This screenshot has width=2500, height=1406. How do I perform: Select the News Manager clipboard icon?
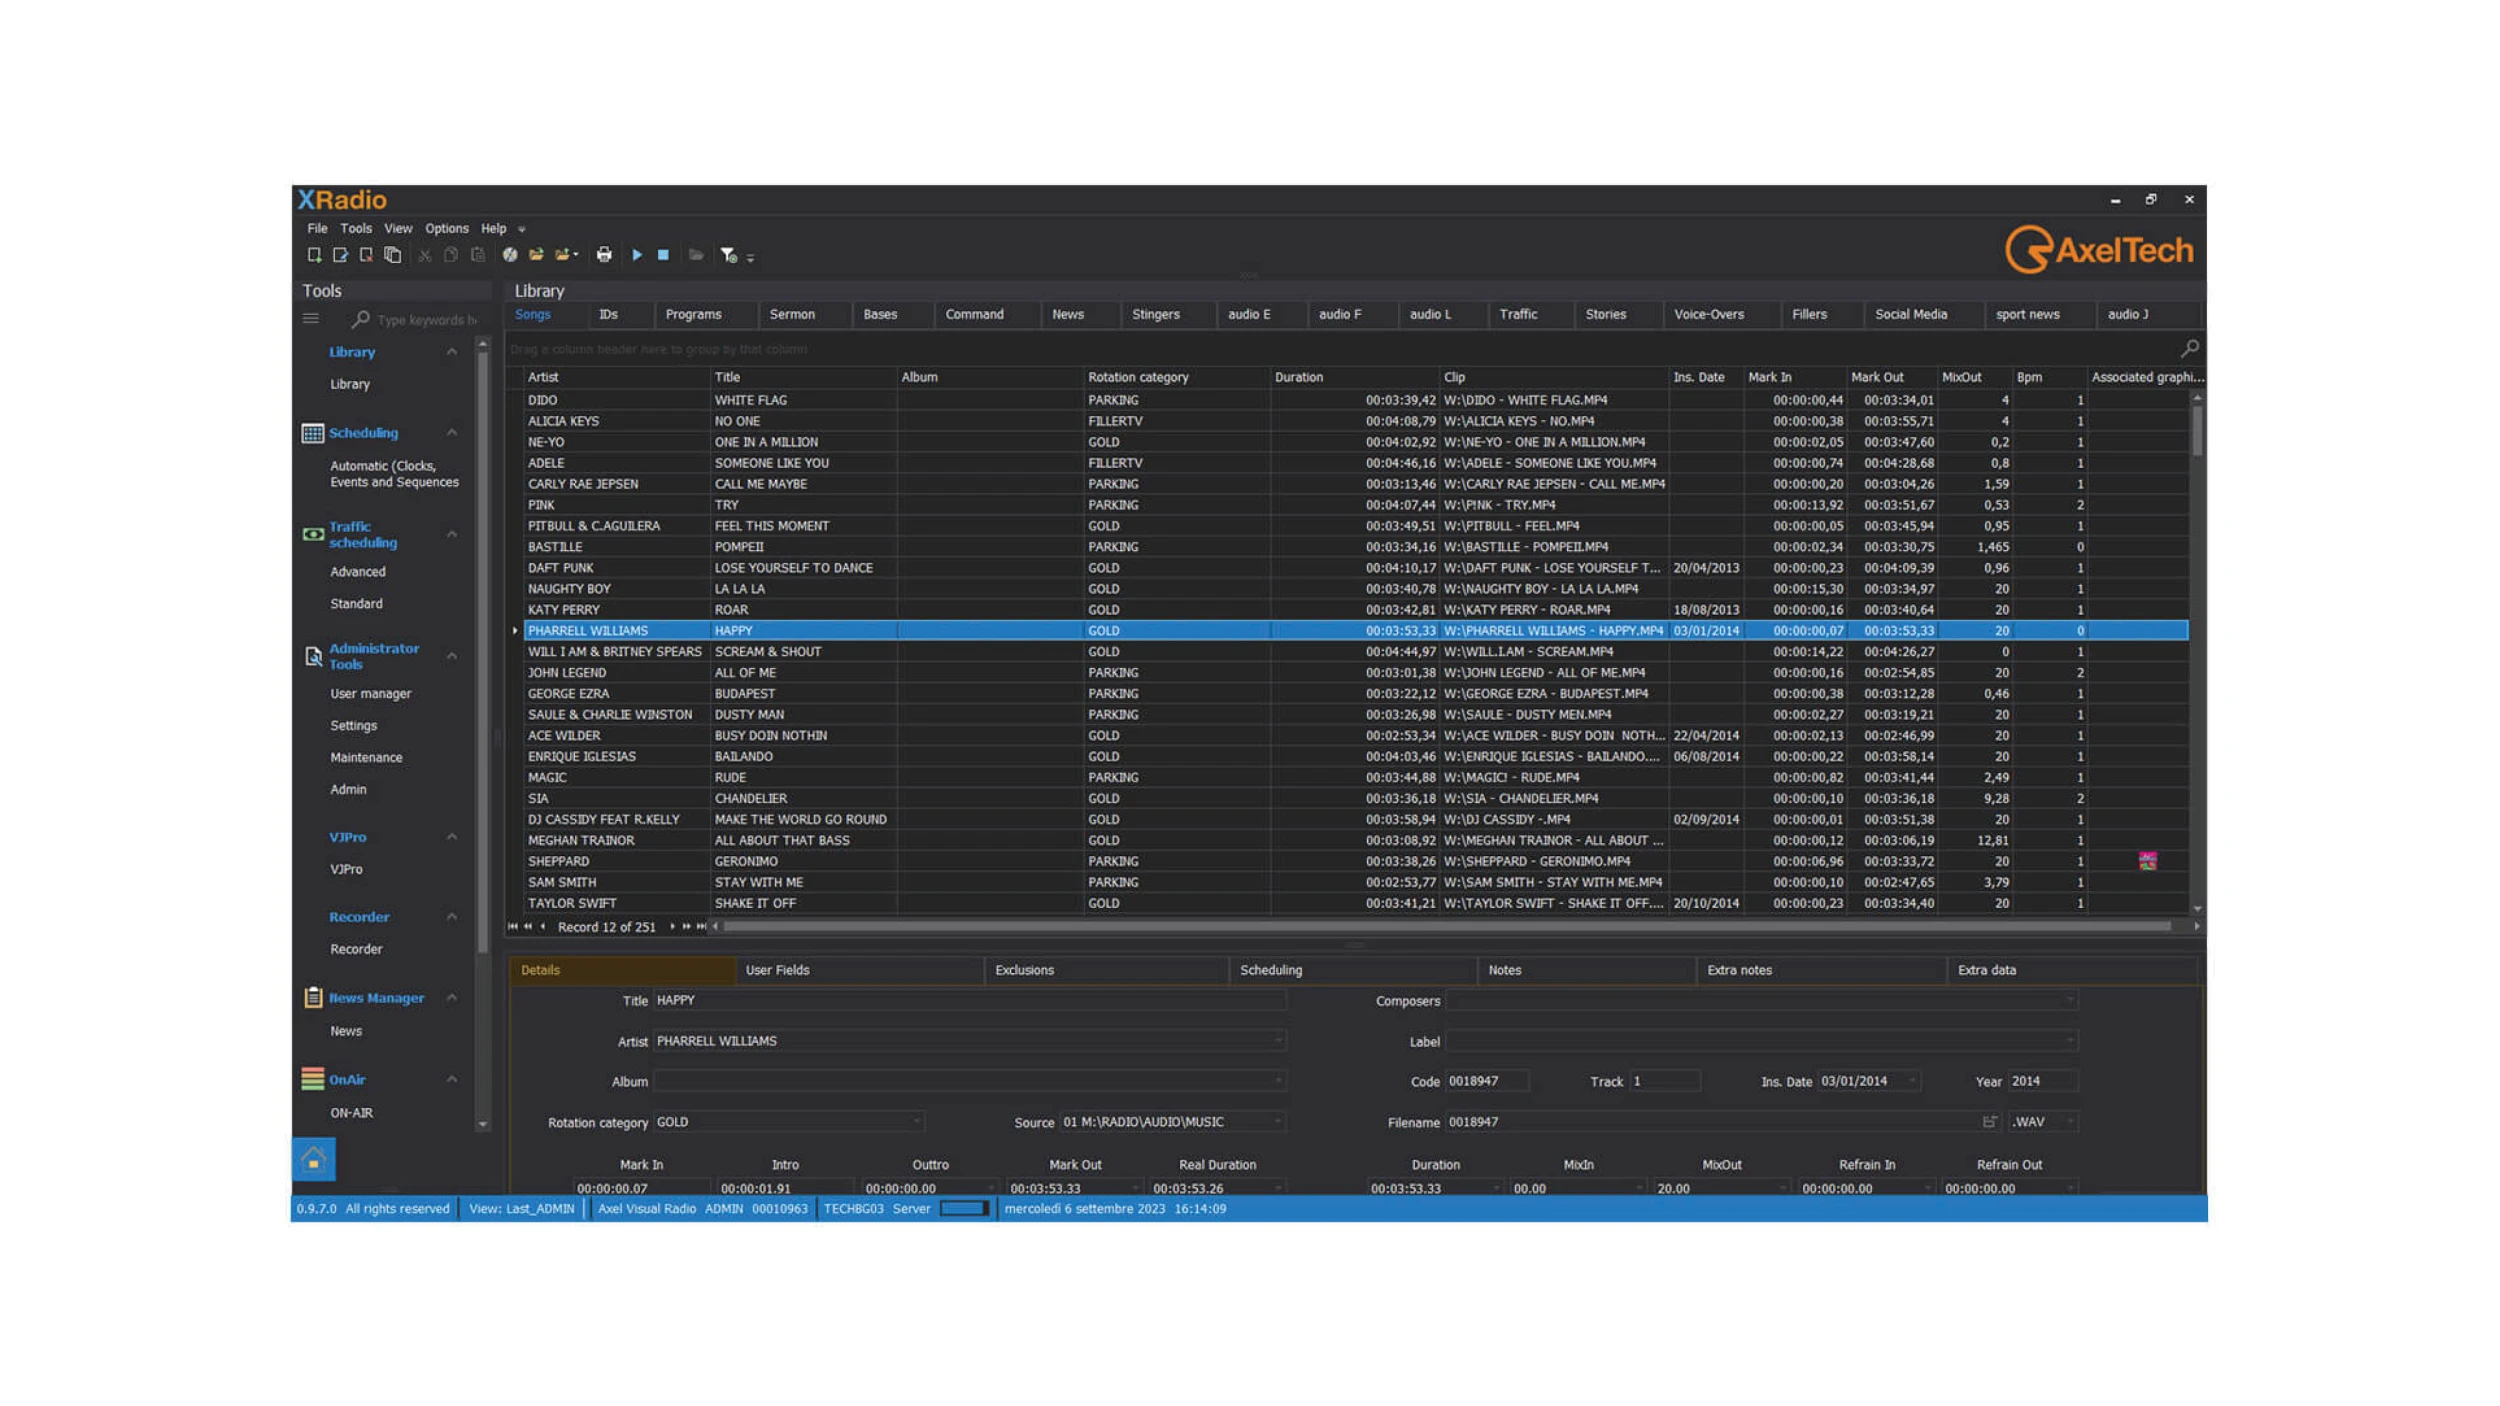(311, 996)
